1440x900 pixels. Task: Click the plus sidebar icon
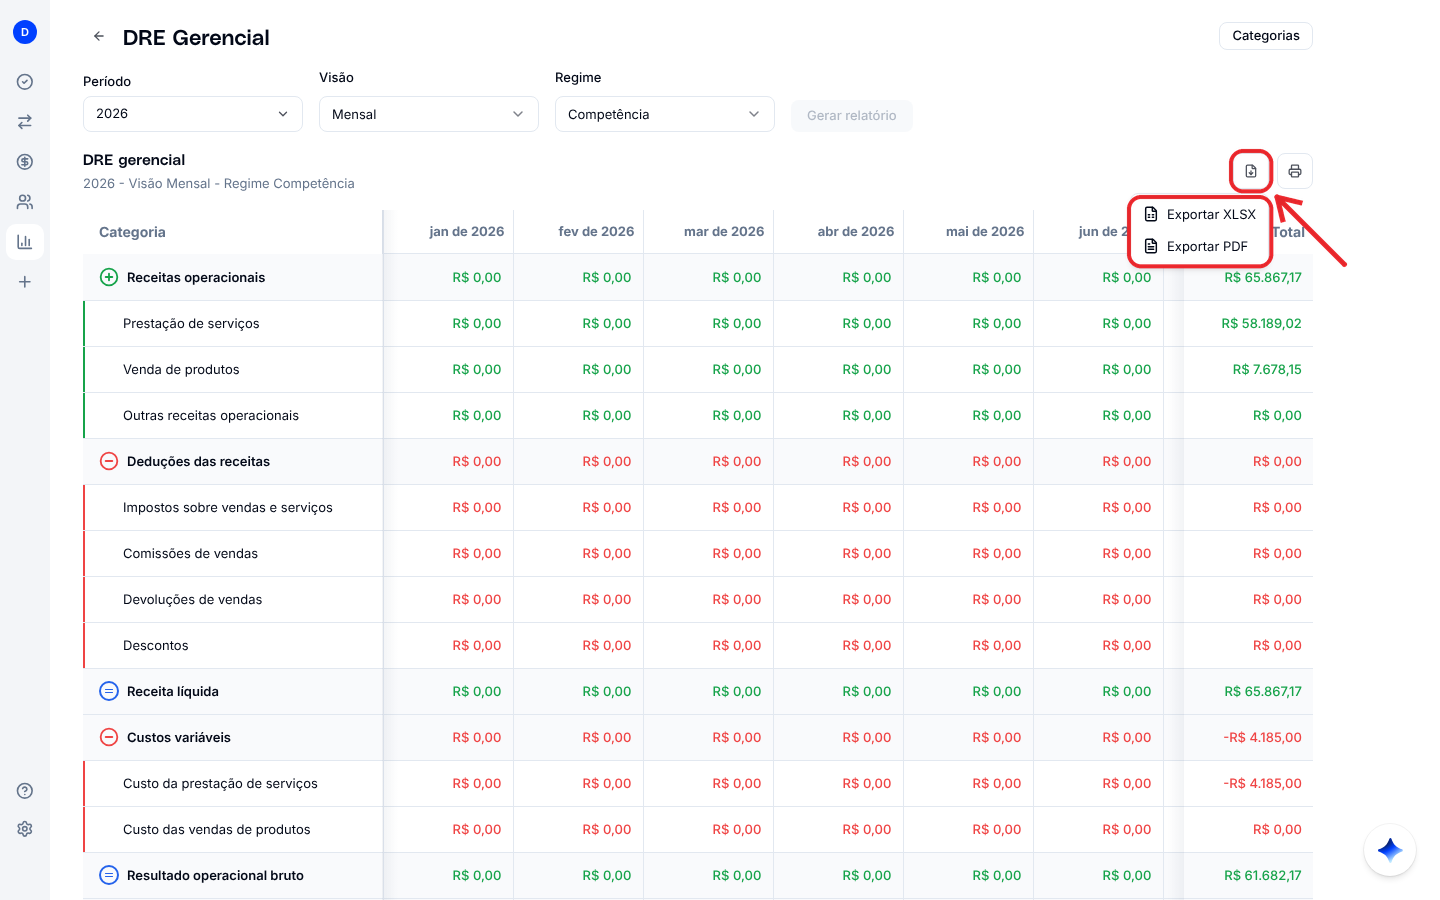point(25,282)
